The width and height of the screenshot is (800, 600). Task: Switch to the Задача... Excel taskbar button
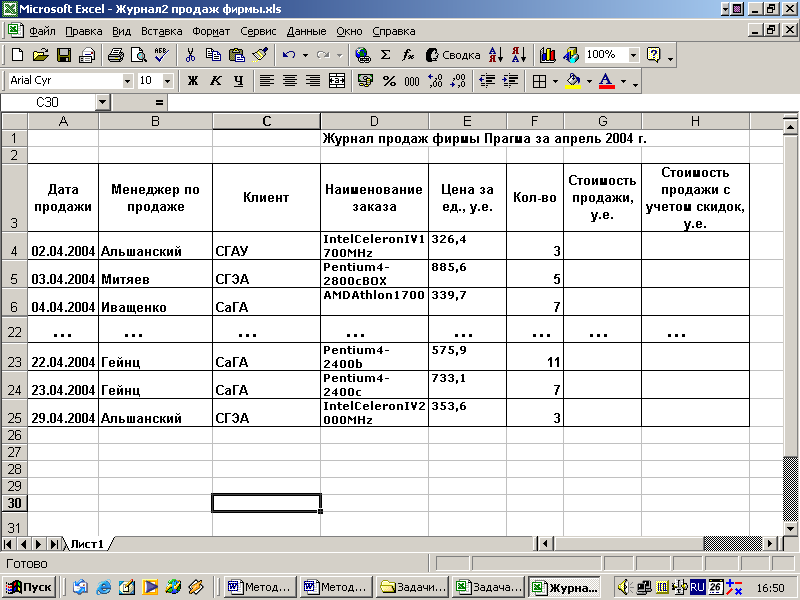tap(489, 587)
